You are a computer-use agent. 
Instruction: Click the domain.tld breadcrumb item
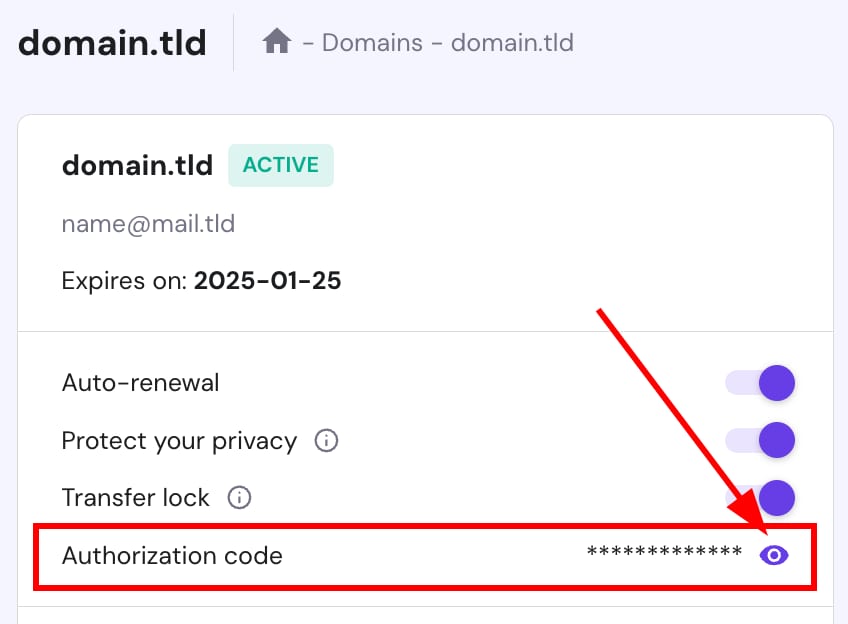click(512, 43)
